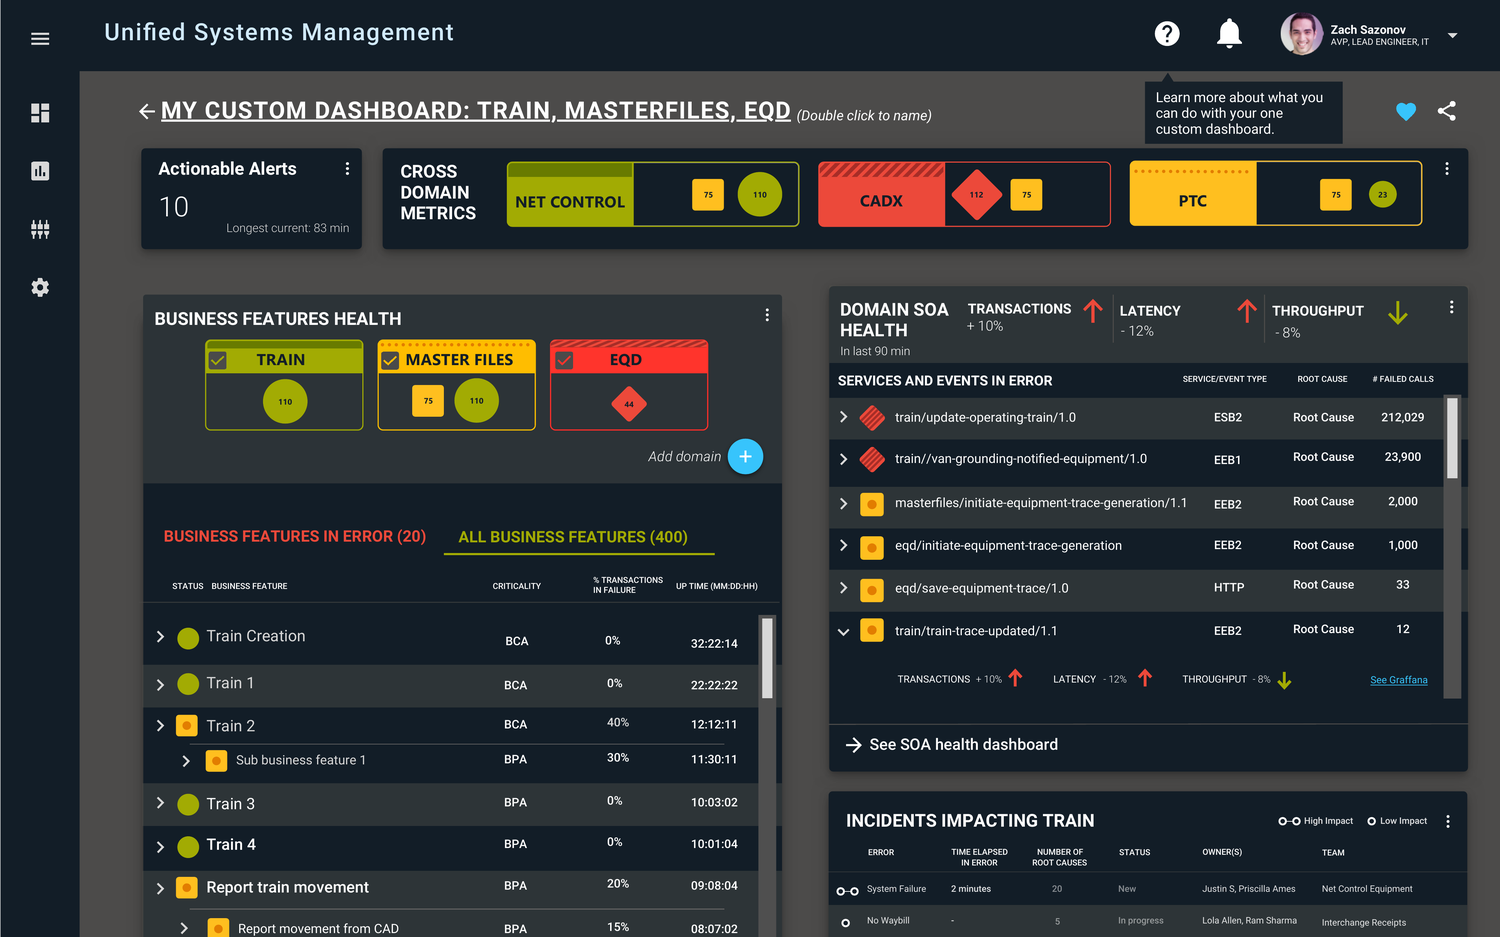Select the No Waybill incident marker
Image resolution: width=1500 pixels, height=937 pixels.
846,923
